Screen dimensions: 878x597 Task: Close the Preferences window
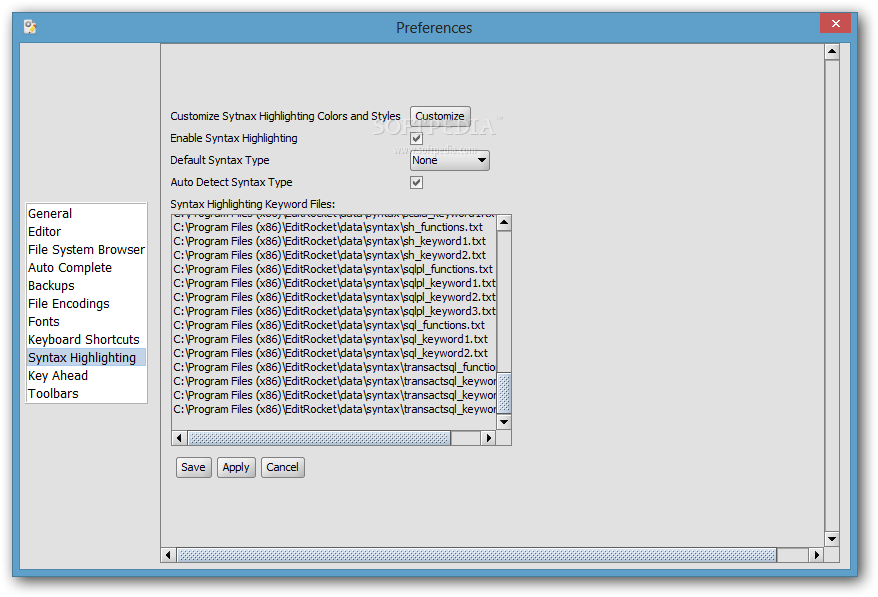click(x=835, y=24)
